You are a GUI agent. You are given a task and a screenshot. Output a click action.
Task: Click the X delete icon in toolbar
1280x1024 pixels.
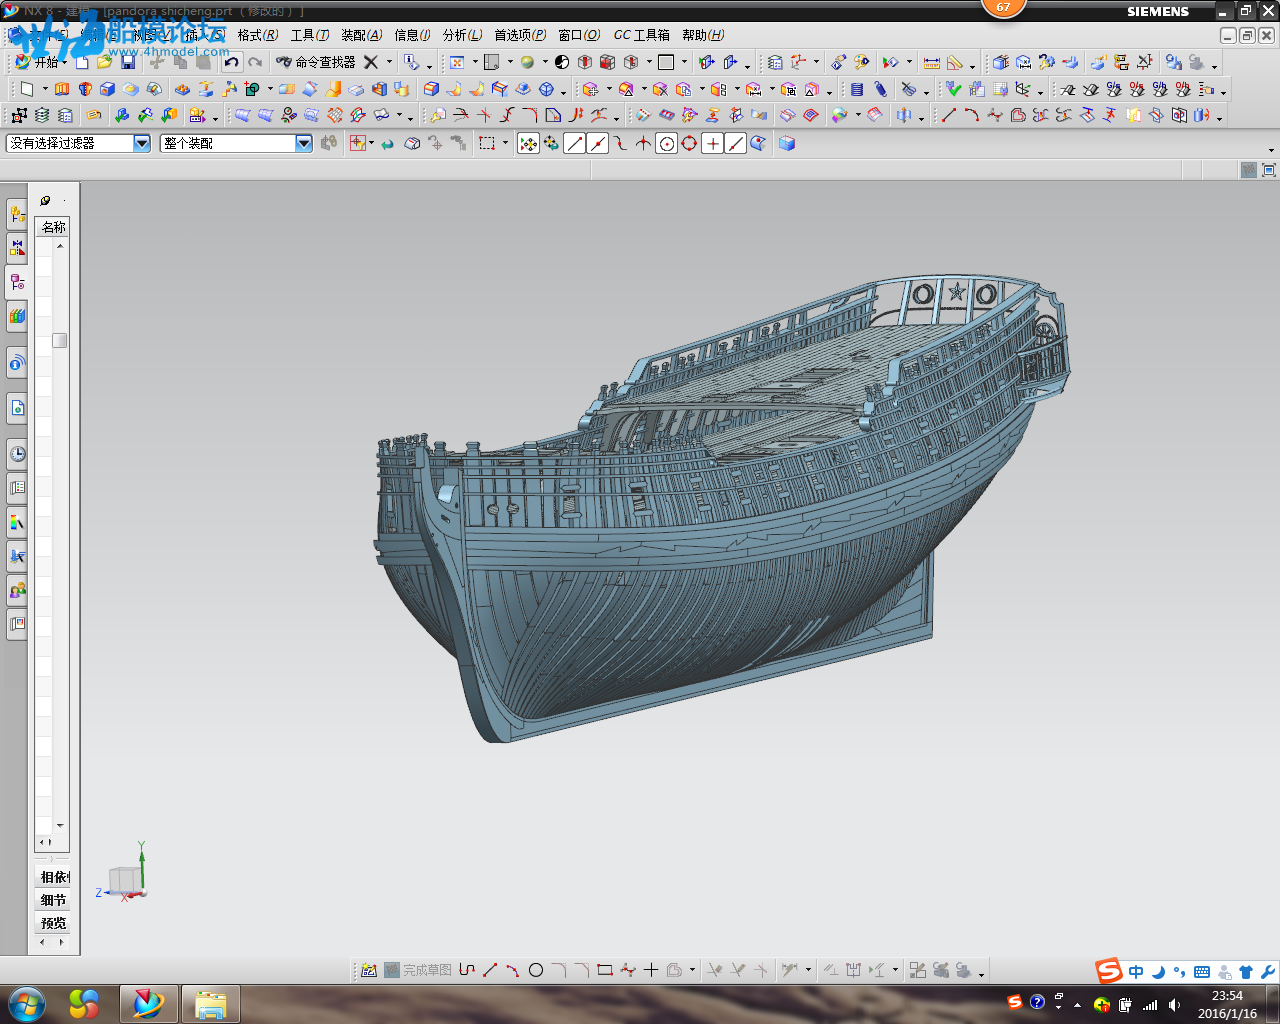(x=370, y=62)
